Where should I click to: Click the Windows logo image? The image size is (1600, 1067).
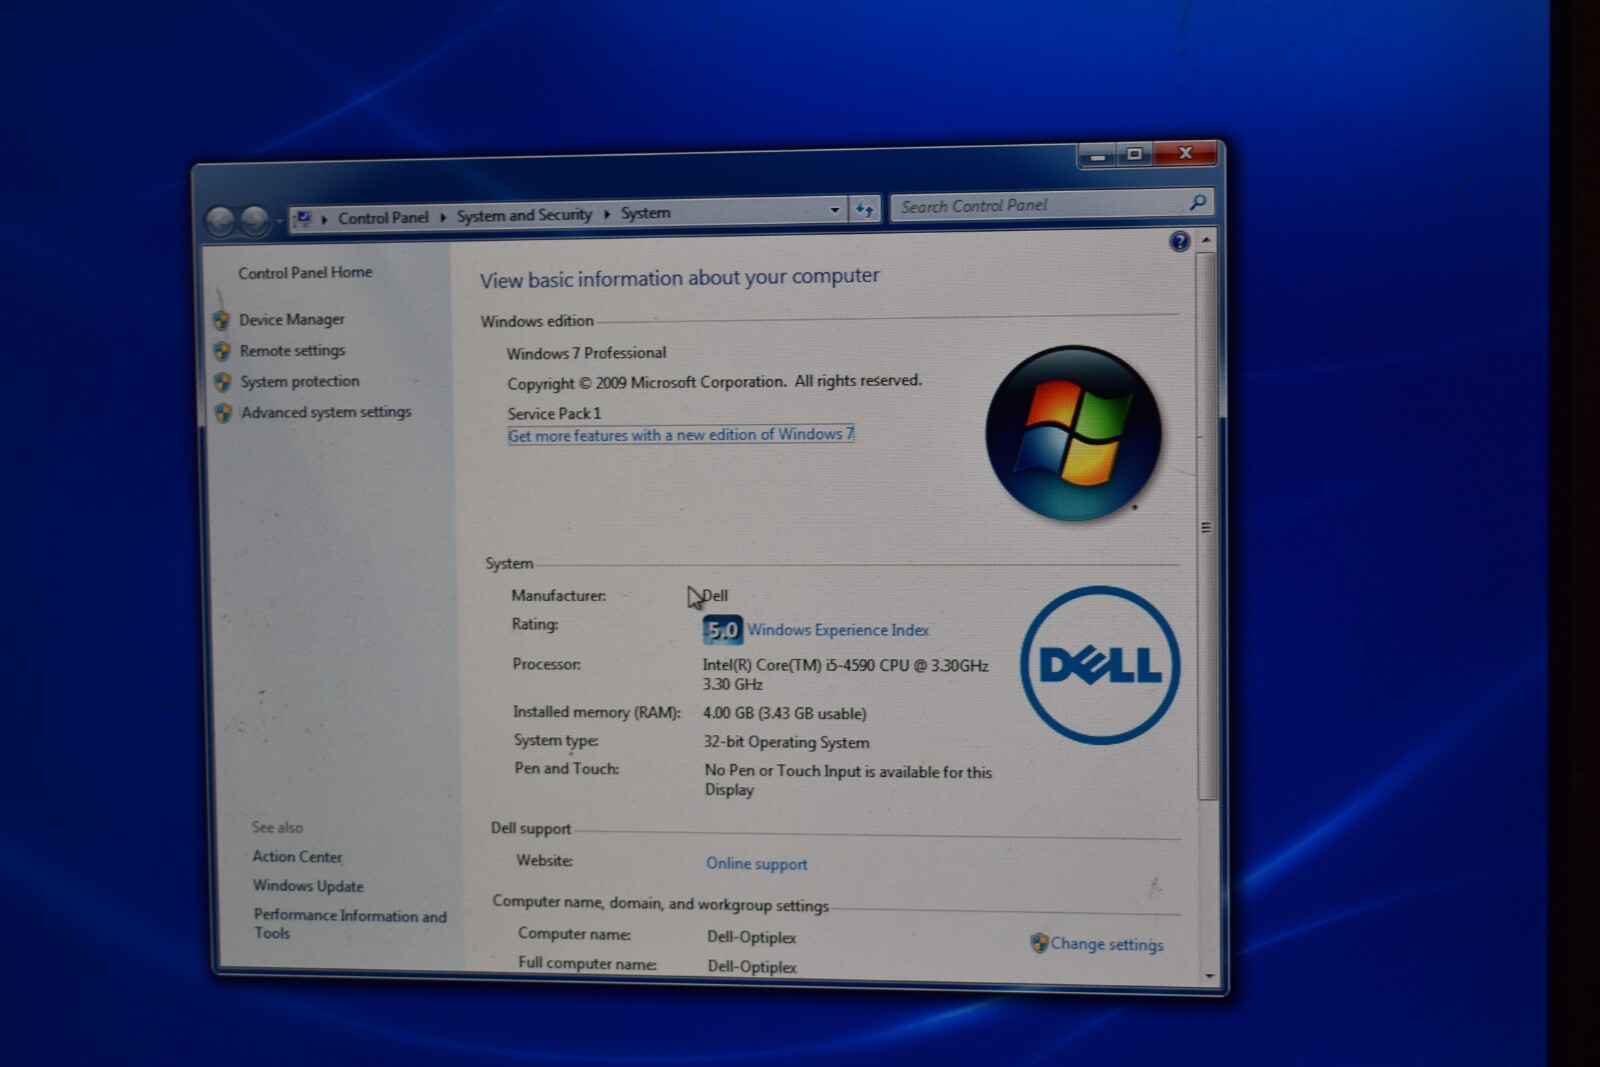1073,433
